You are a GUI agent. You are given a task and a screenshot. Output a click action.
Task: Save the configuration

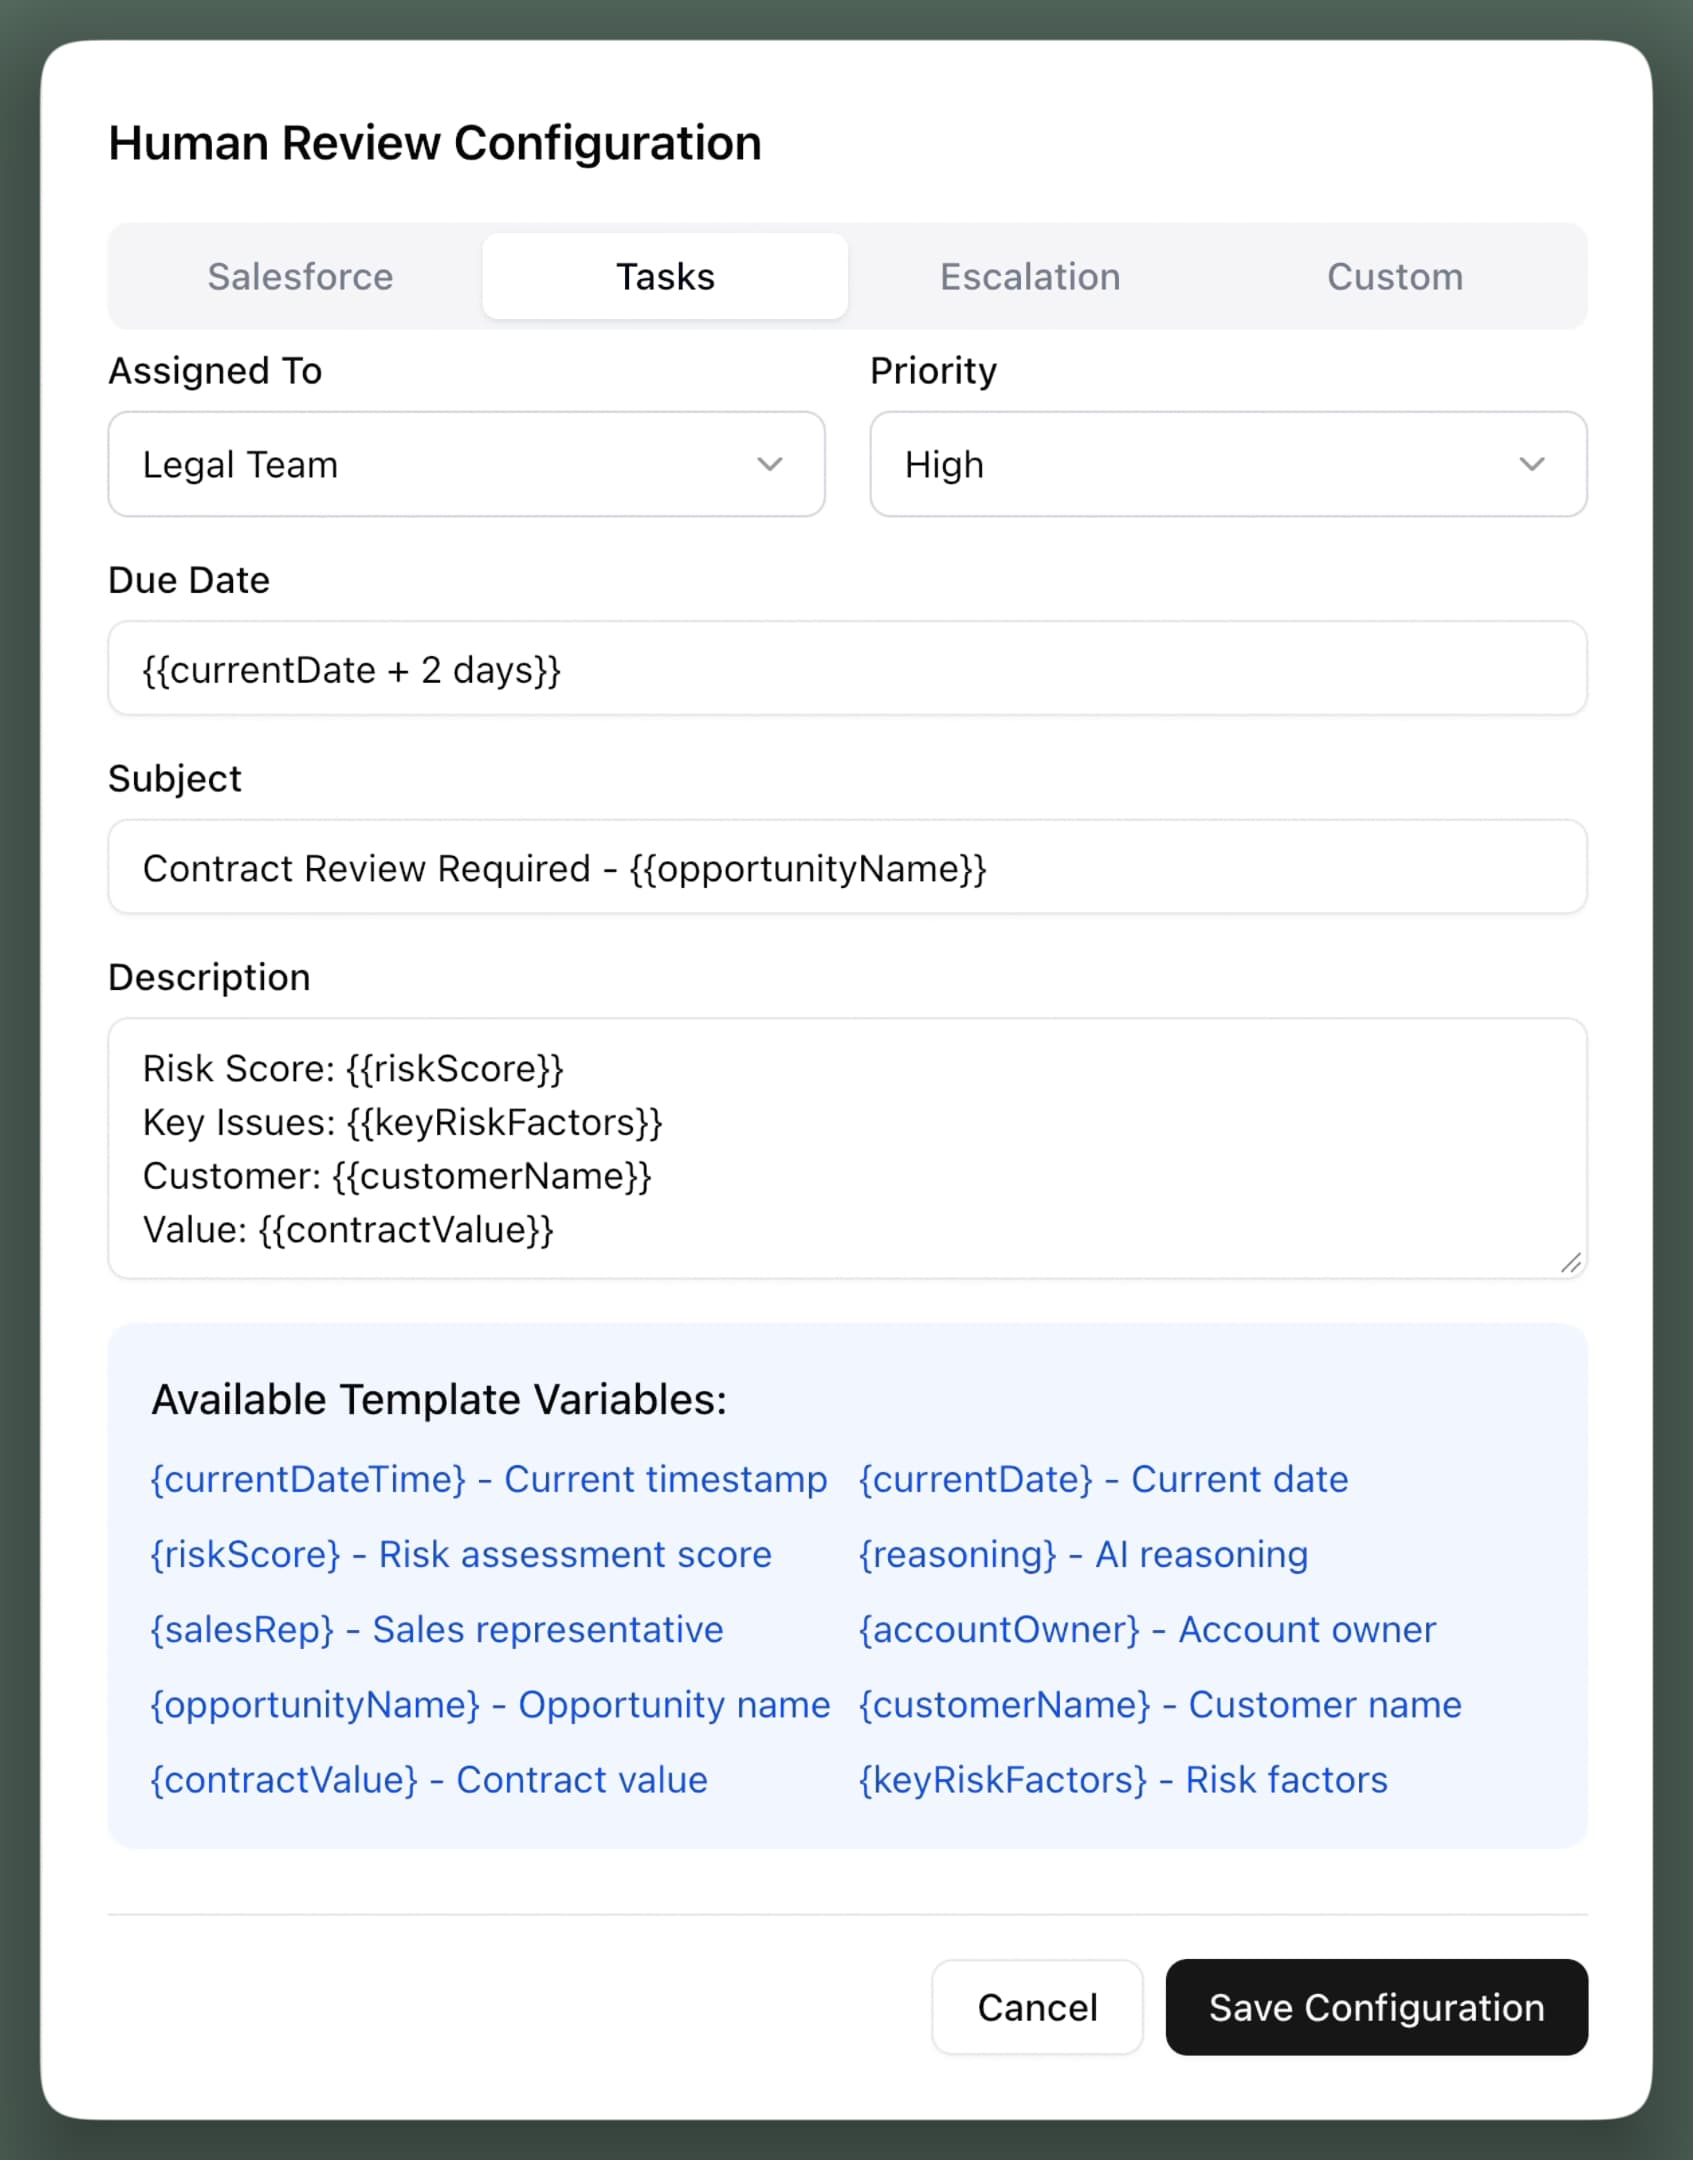coord(1377,2007)
